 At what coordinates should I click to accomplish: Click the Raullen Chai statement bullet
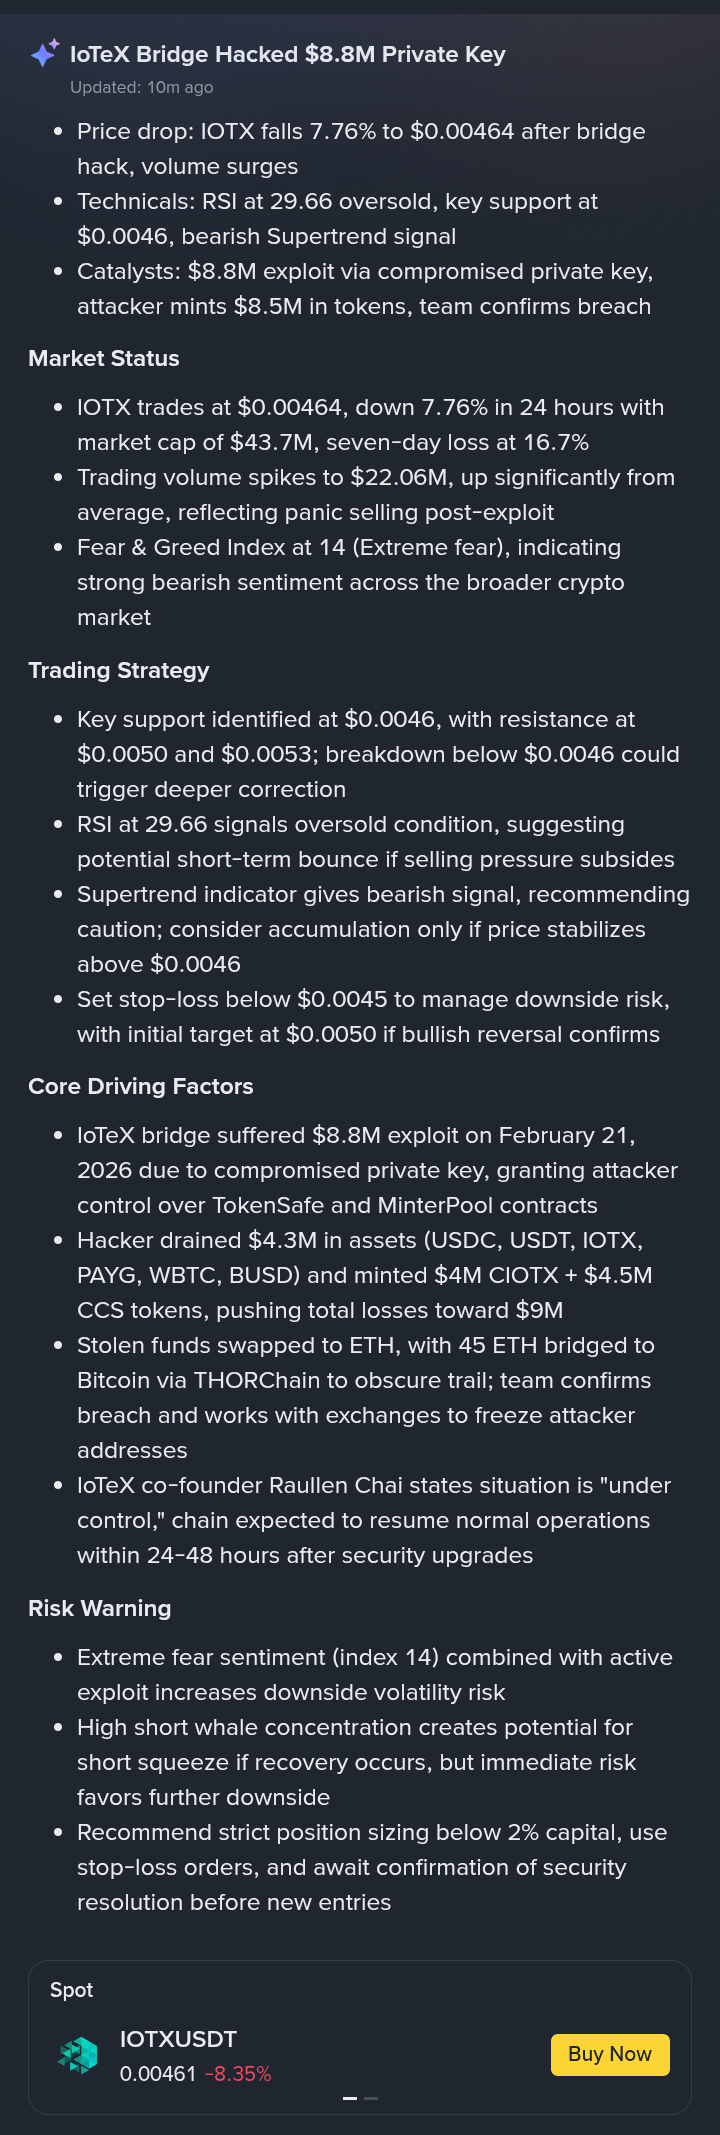coord(374,1520)
